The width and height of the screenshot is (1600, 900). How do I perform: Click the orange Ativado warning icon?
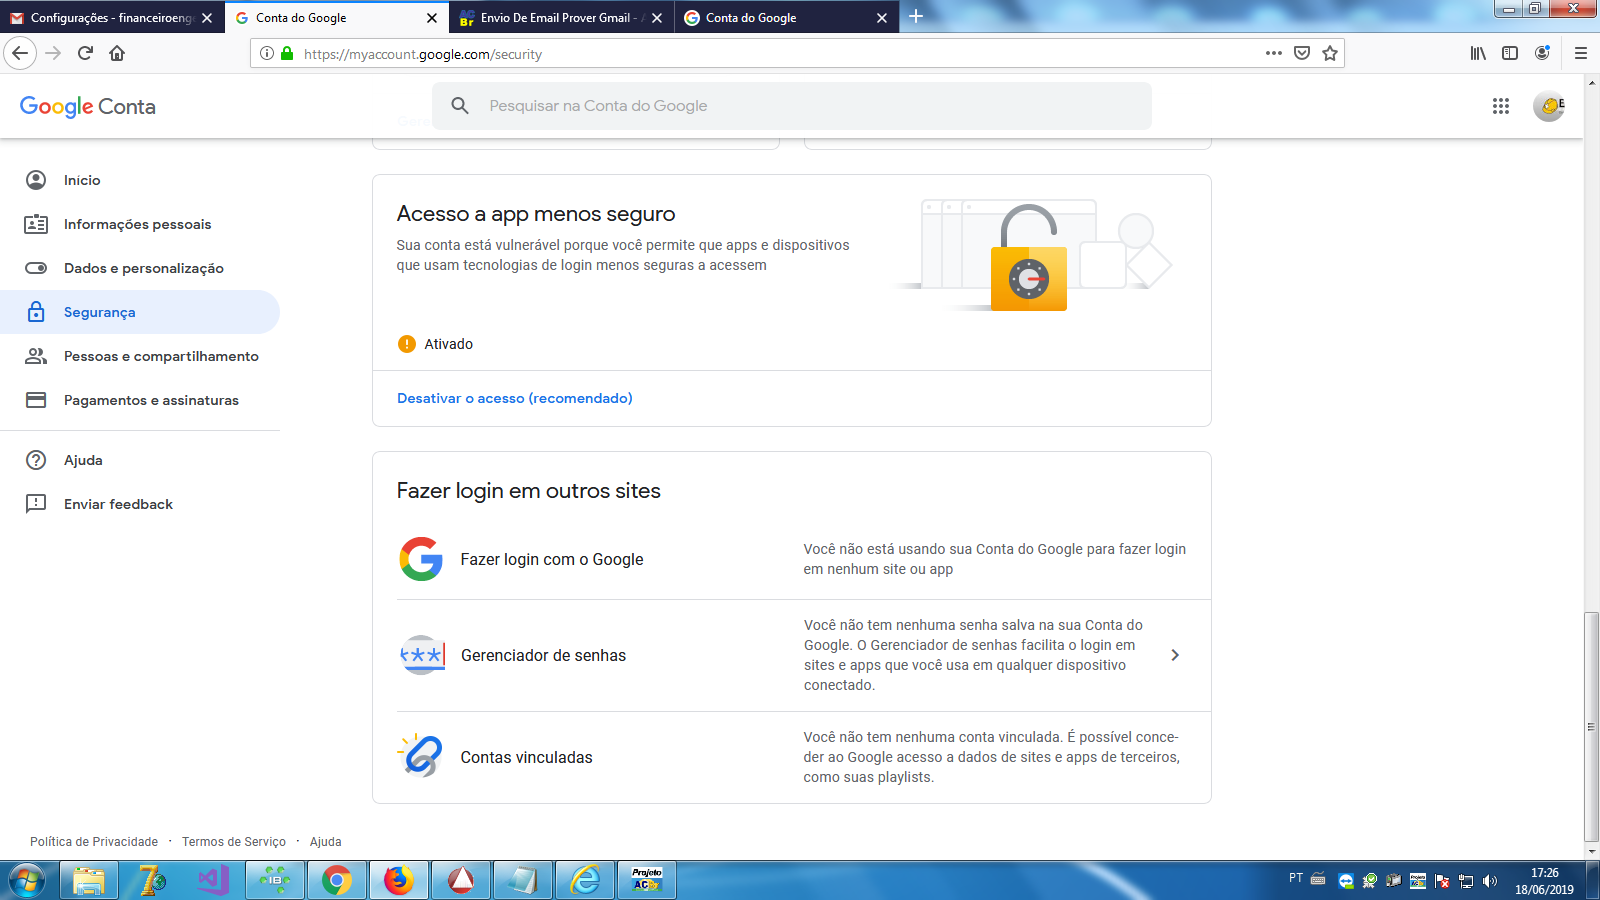[407, 344]
